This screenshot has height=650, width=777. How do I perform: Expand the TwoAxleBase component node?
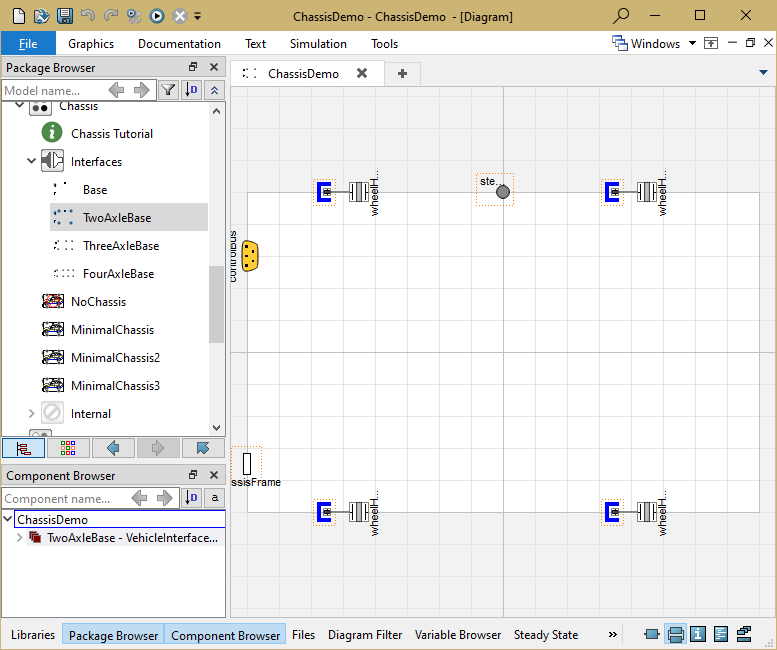coord(20,538)
